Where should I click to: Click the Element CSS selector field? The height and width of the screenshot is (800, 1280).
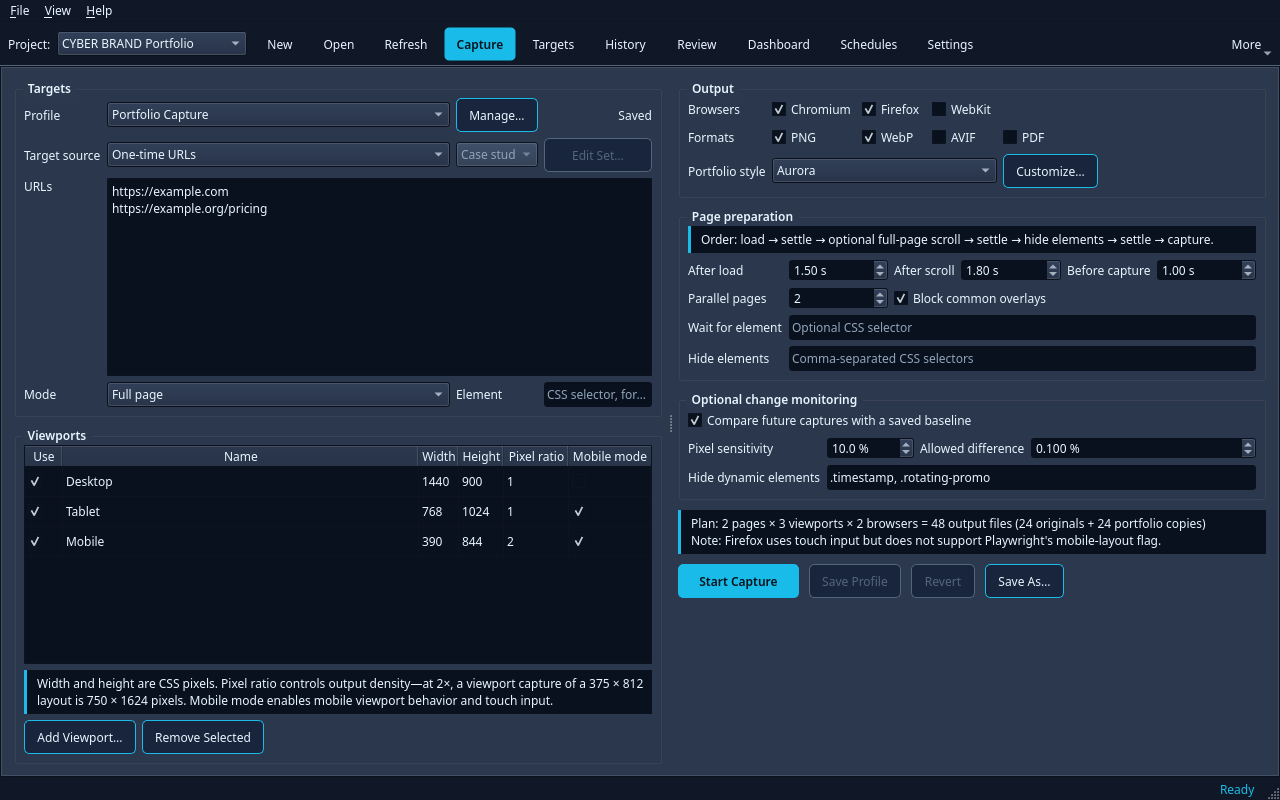598,395
